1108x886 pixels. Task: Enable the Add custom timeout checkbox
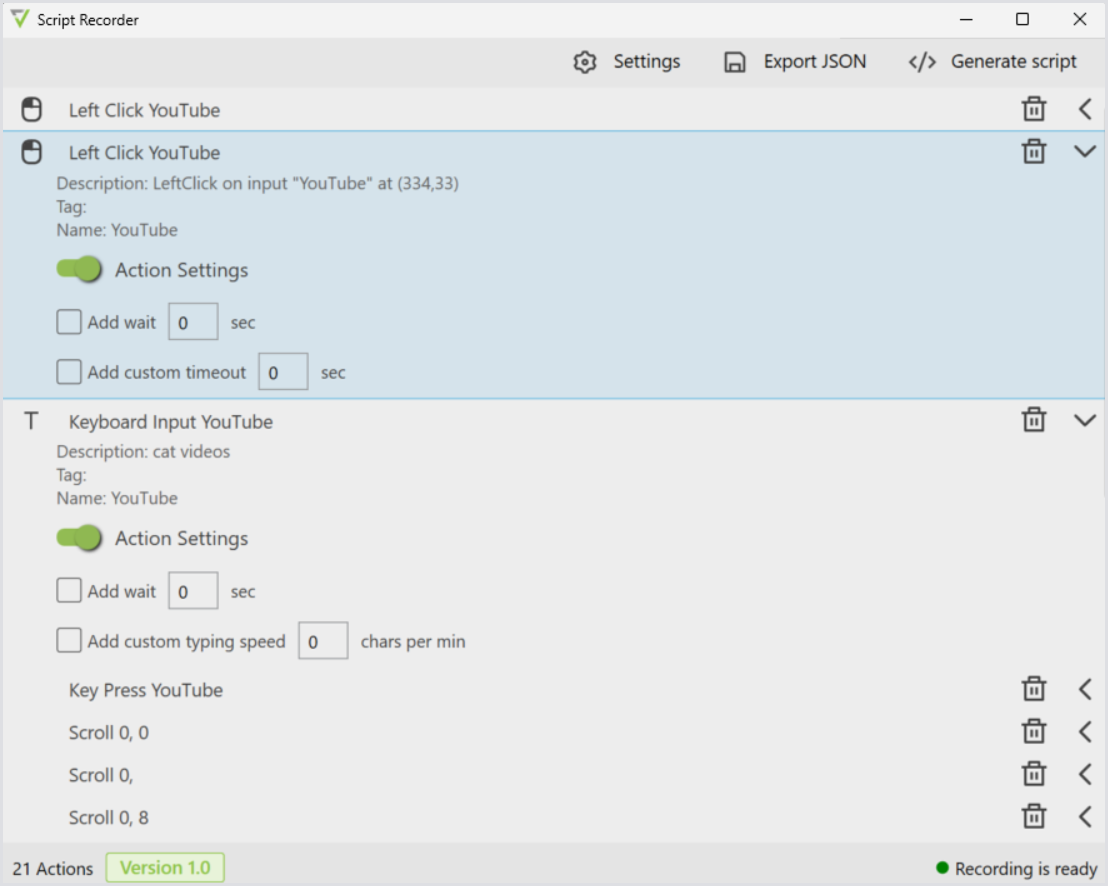pyautogui.click(x=69, y=372)
